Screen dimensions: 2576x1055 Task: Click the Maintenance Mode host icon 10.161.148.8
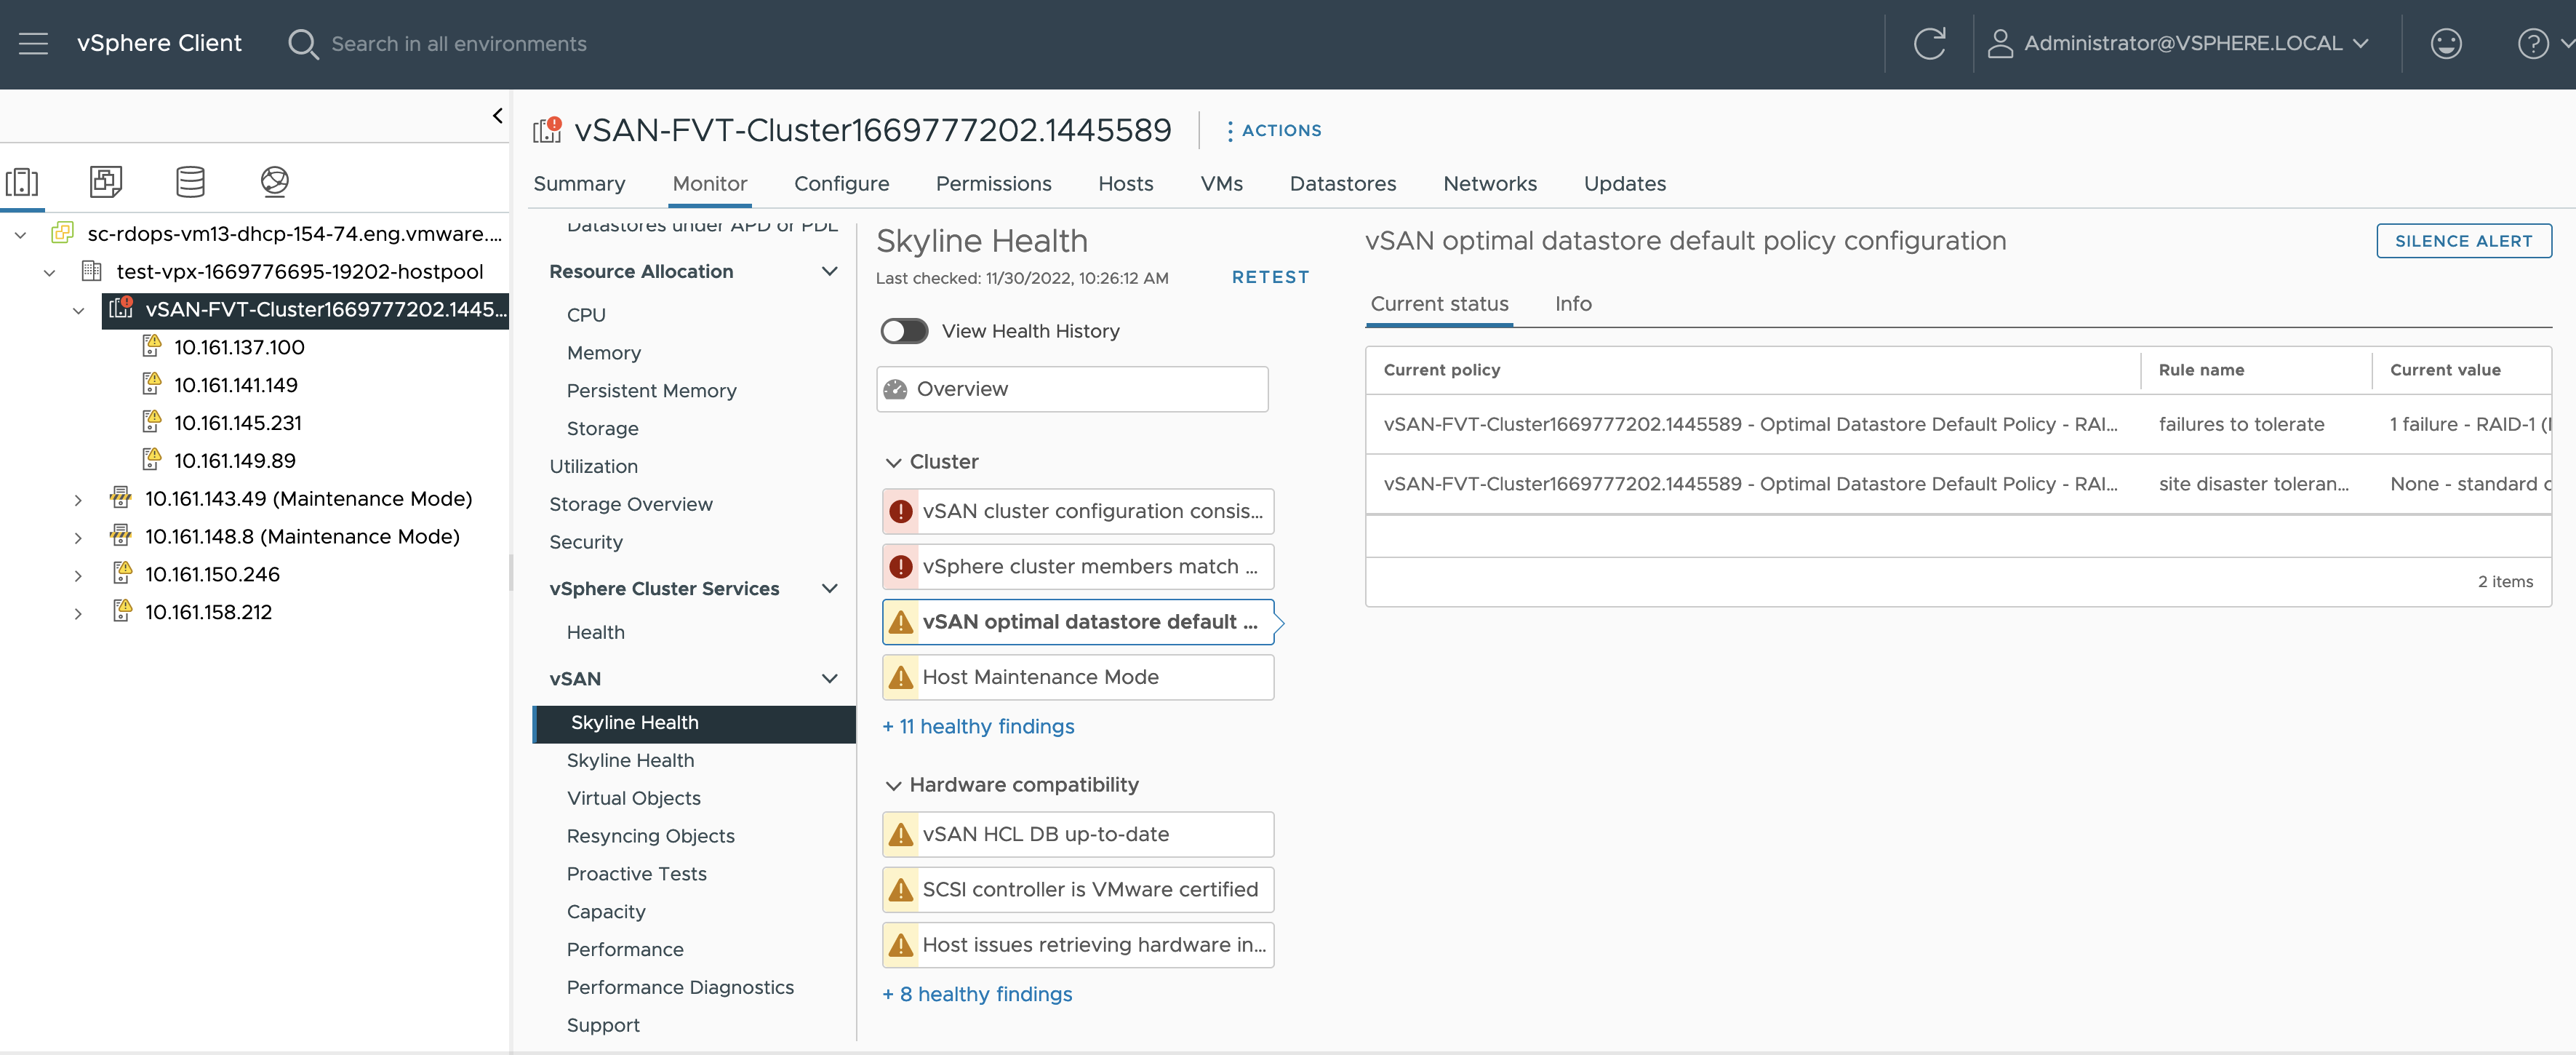pos(121,536)
